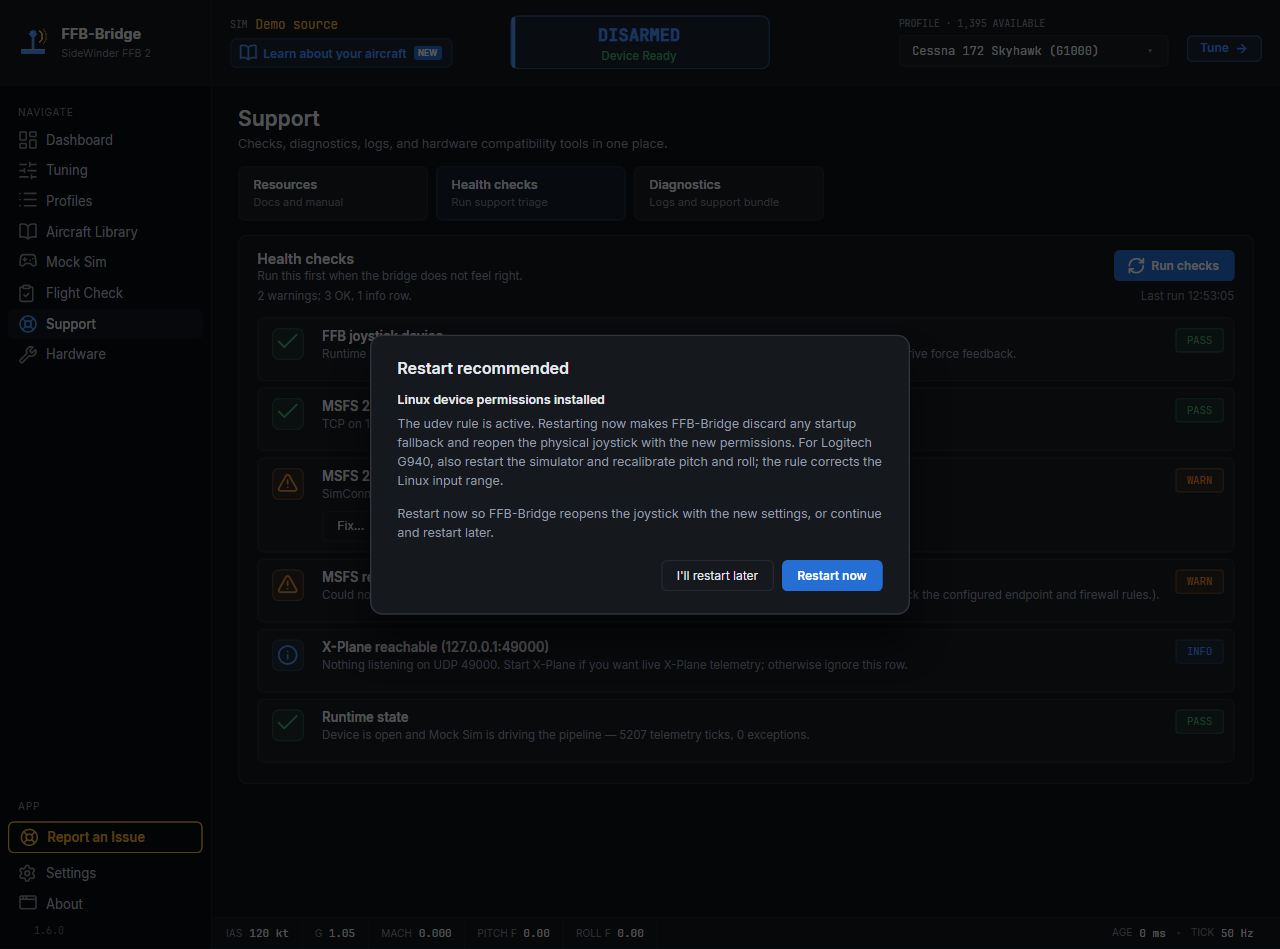Open the Cessna 172 Skyhawk profile dropdown

1033,50
